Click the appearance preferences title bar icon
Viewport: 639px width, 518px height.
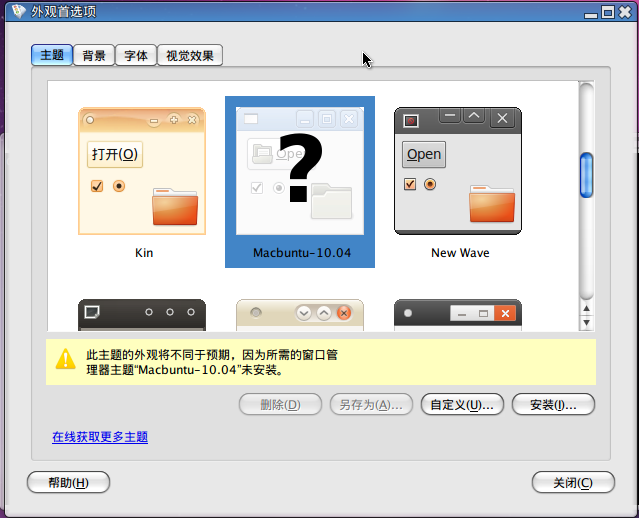tap(18, 11)
